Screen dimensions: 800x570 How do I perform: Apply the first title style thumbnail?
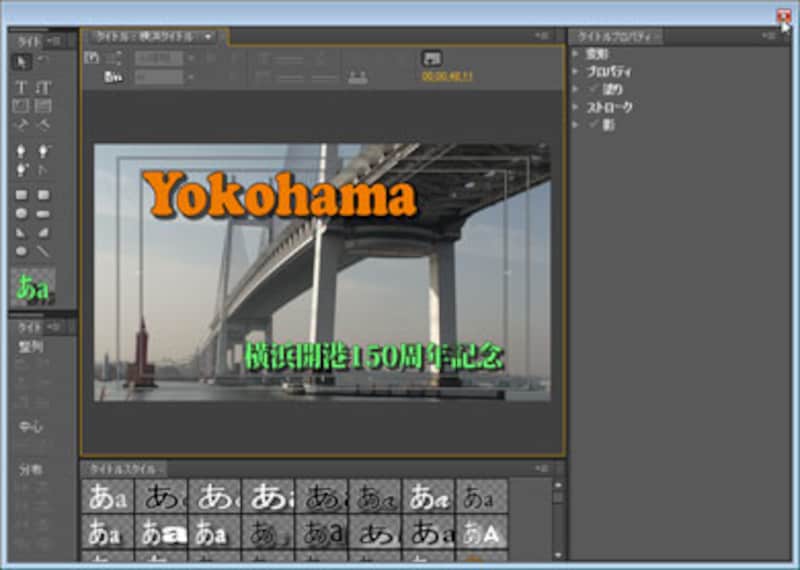pos(107,495)
